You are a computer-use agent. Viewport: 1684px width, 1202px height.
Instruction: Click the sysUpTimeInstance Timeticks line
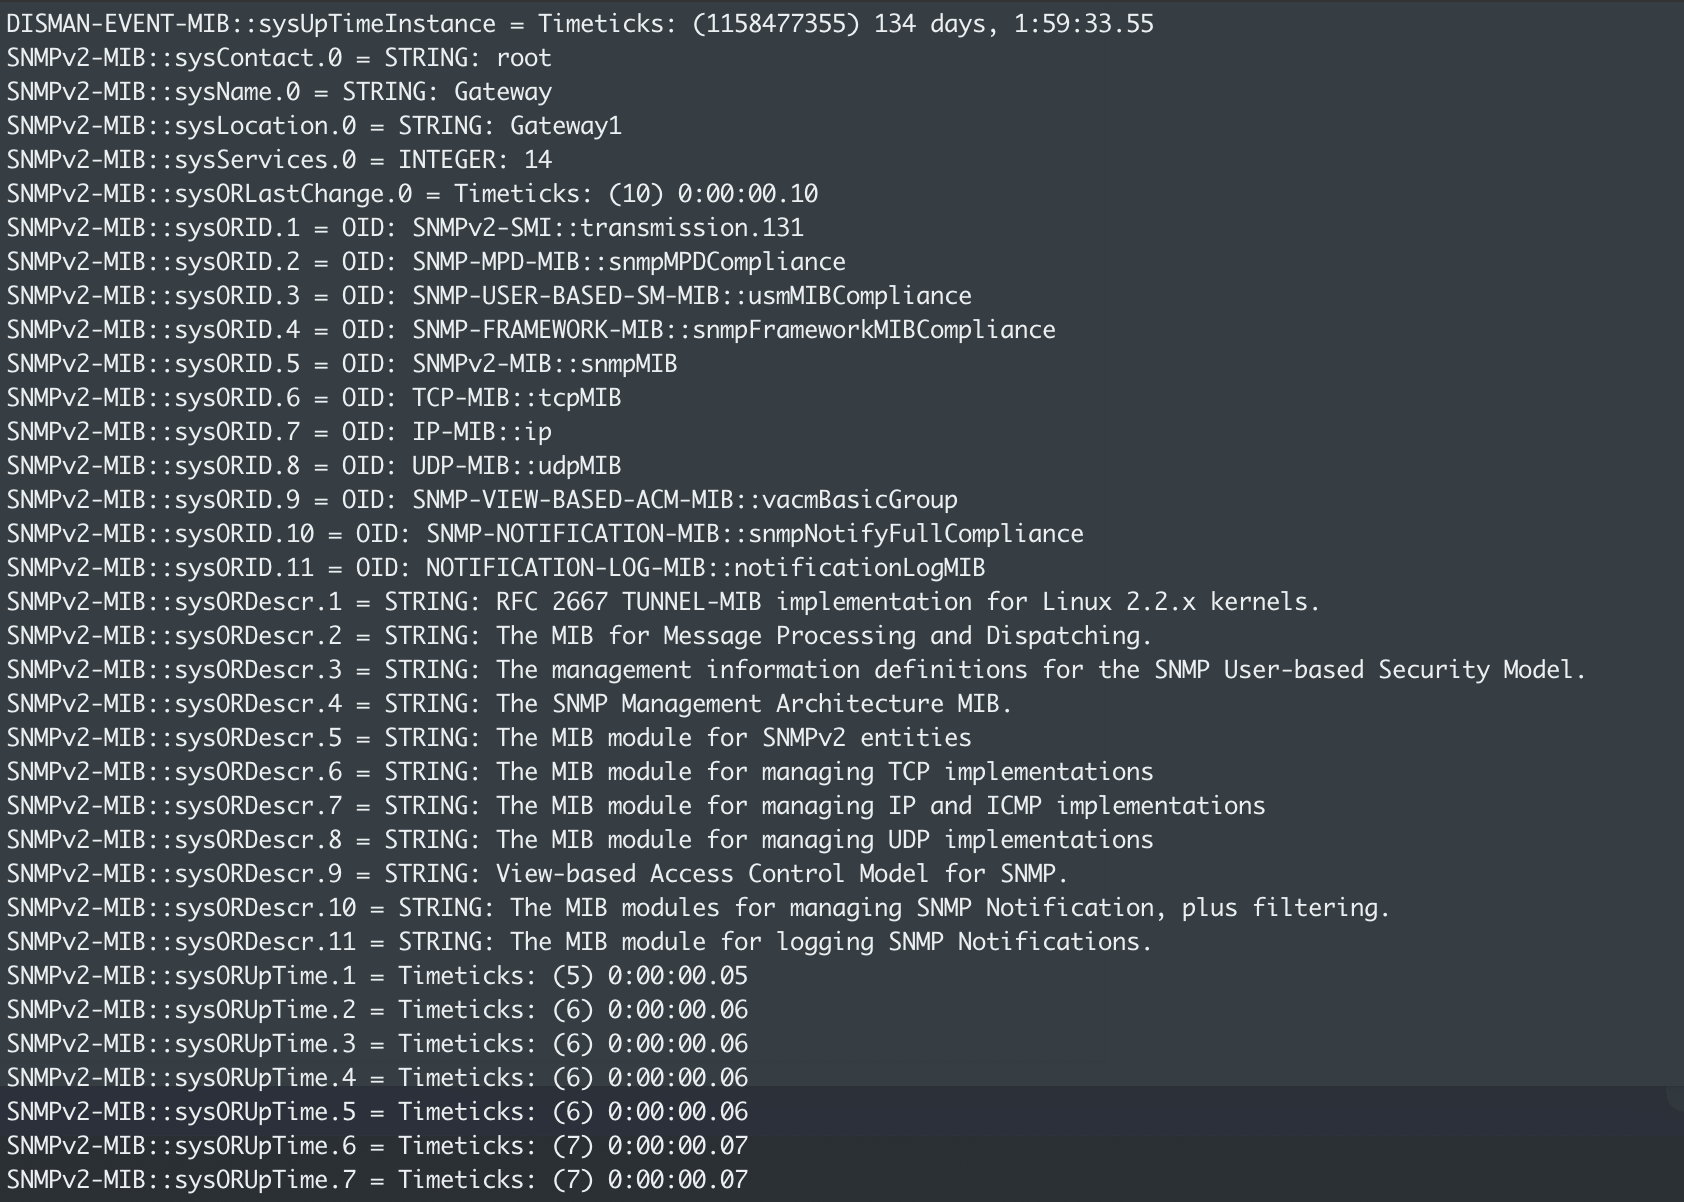580,24
